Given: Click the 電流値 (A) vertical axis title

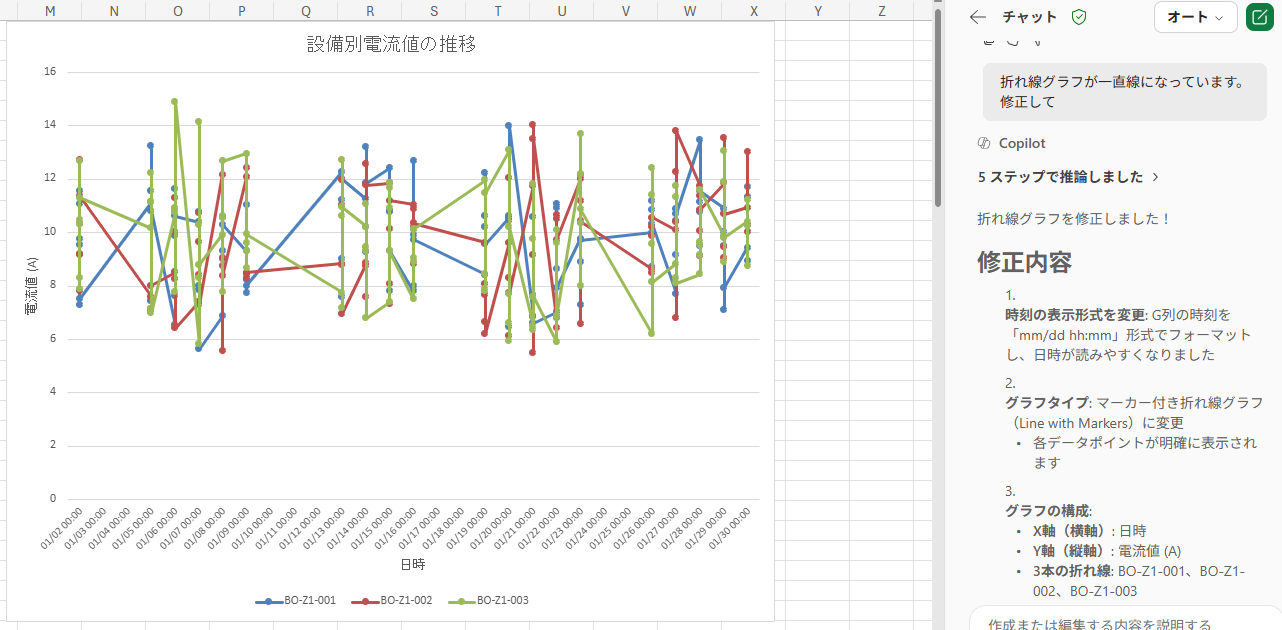Looking at the screenshot, I should pyautogui.click(x=30, y=284).
